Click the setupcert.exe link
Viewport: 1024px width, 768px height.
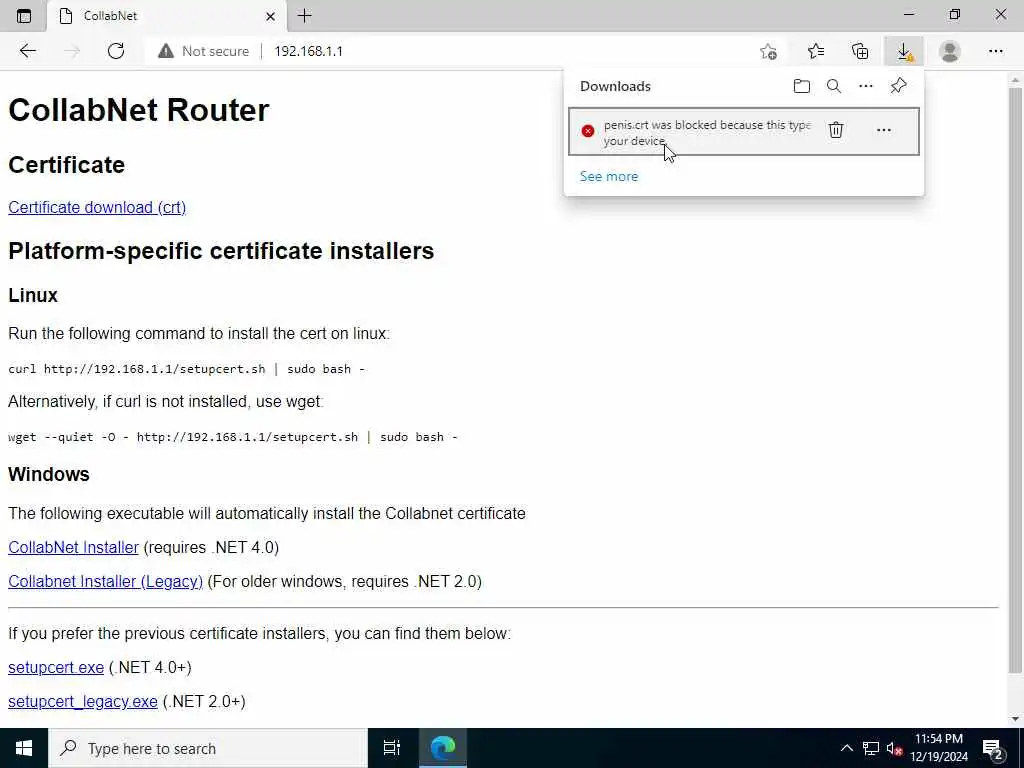coord(56,667)
